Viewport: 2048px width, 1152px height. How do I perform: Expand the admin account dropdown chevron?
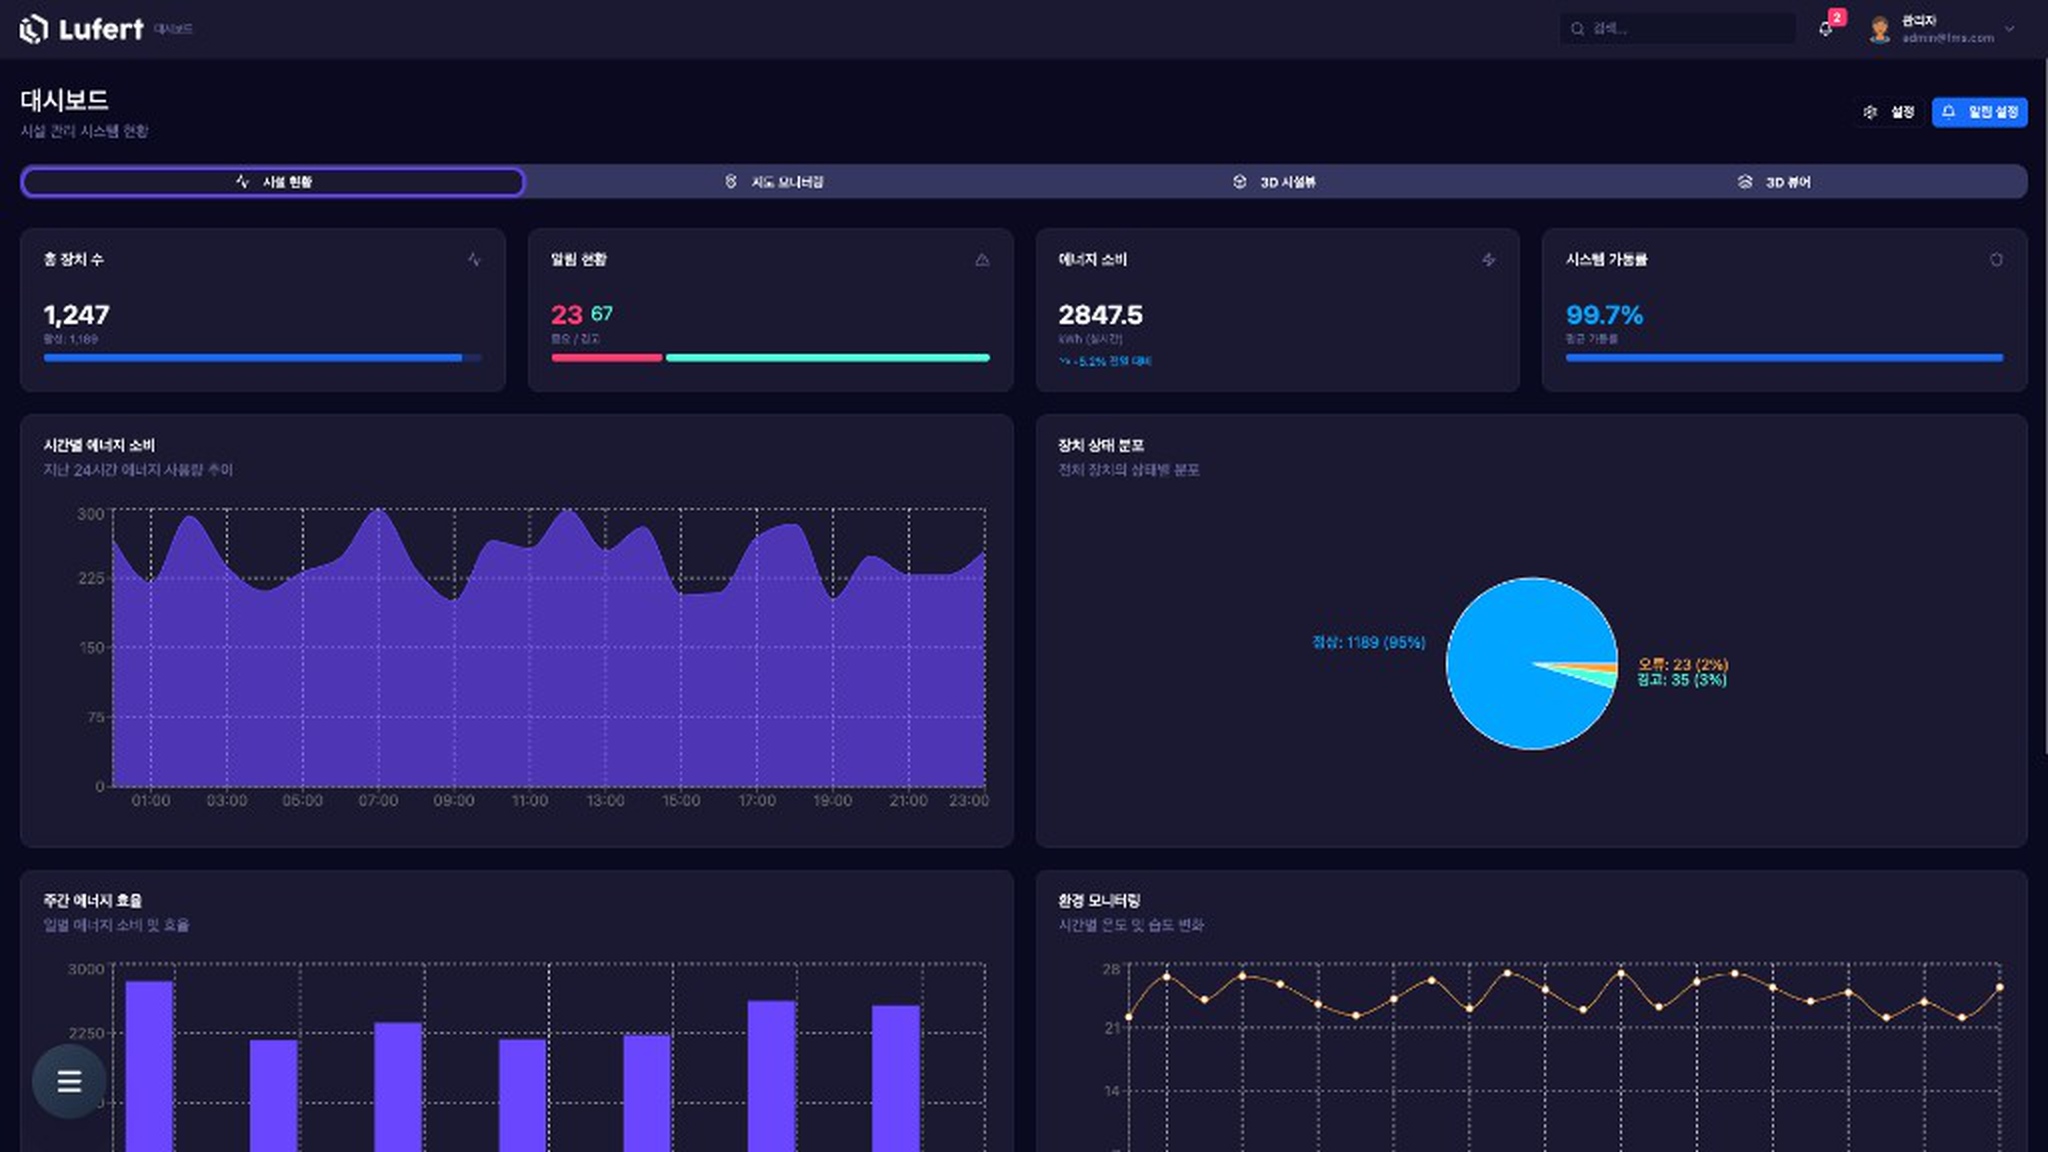[x=2010, y=29]
